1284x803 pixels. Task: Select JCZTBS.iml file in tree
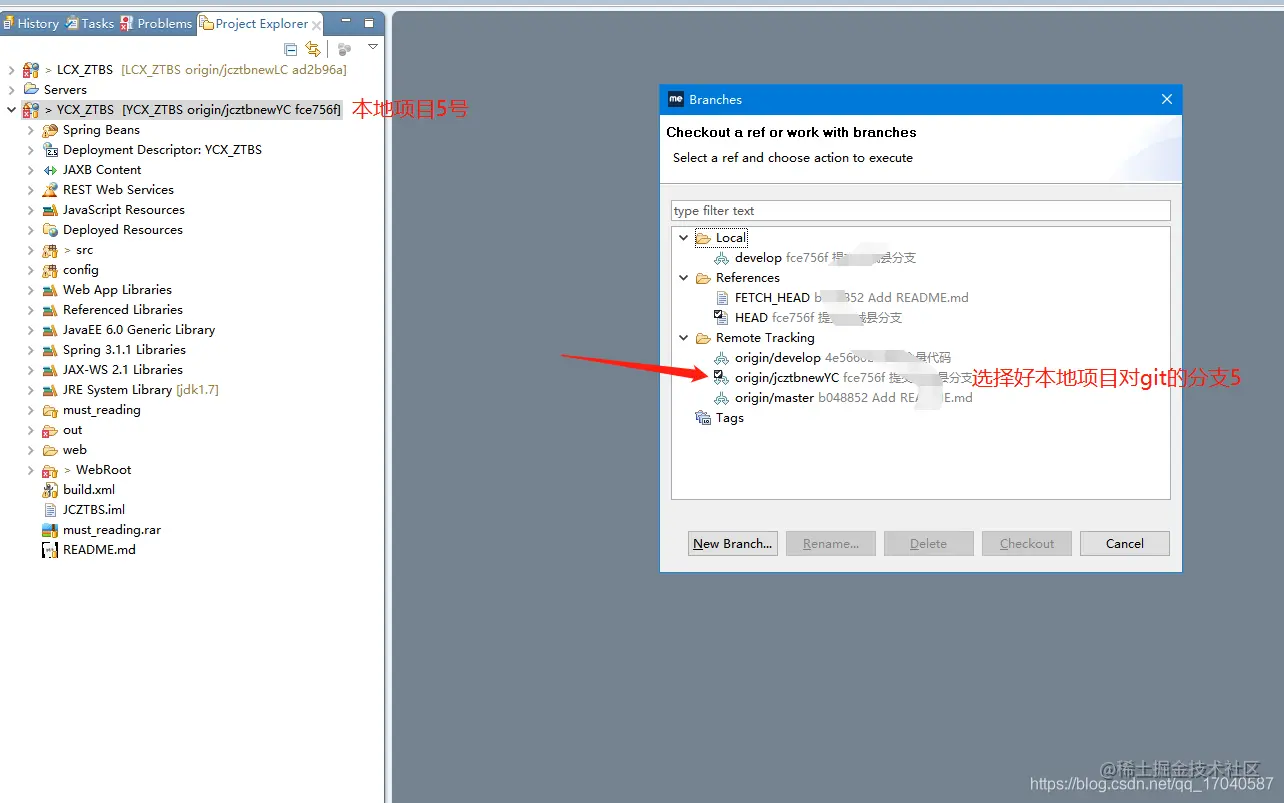93,510
